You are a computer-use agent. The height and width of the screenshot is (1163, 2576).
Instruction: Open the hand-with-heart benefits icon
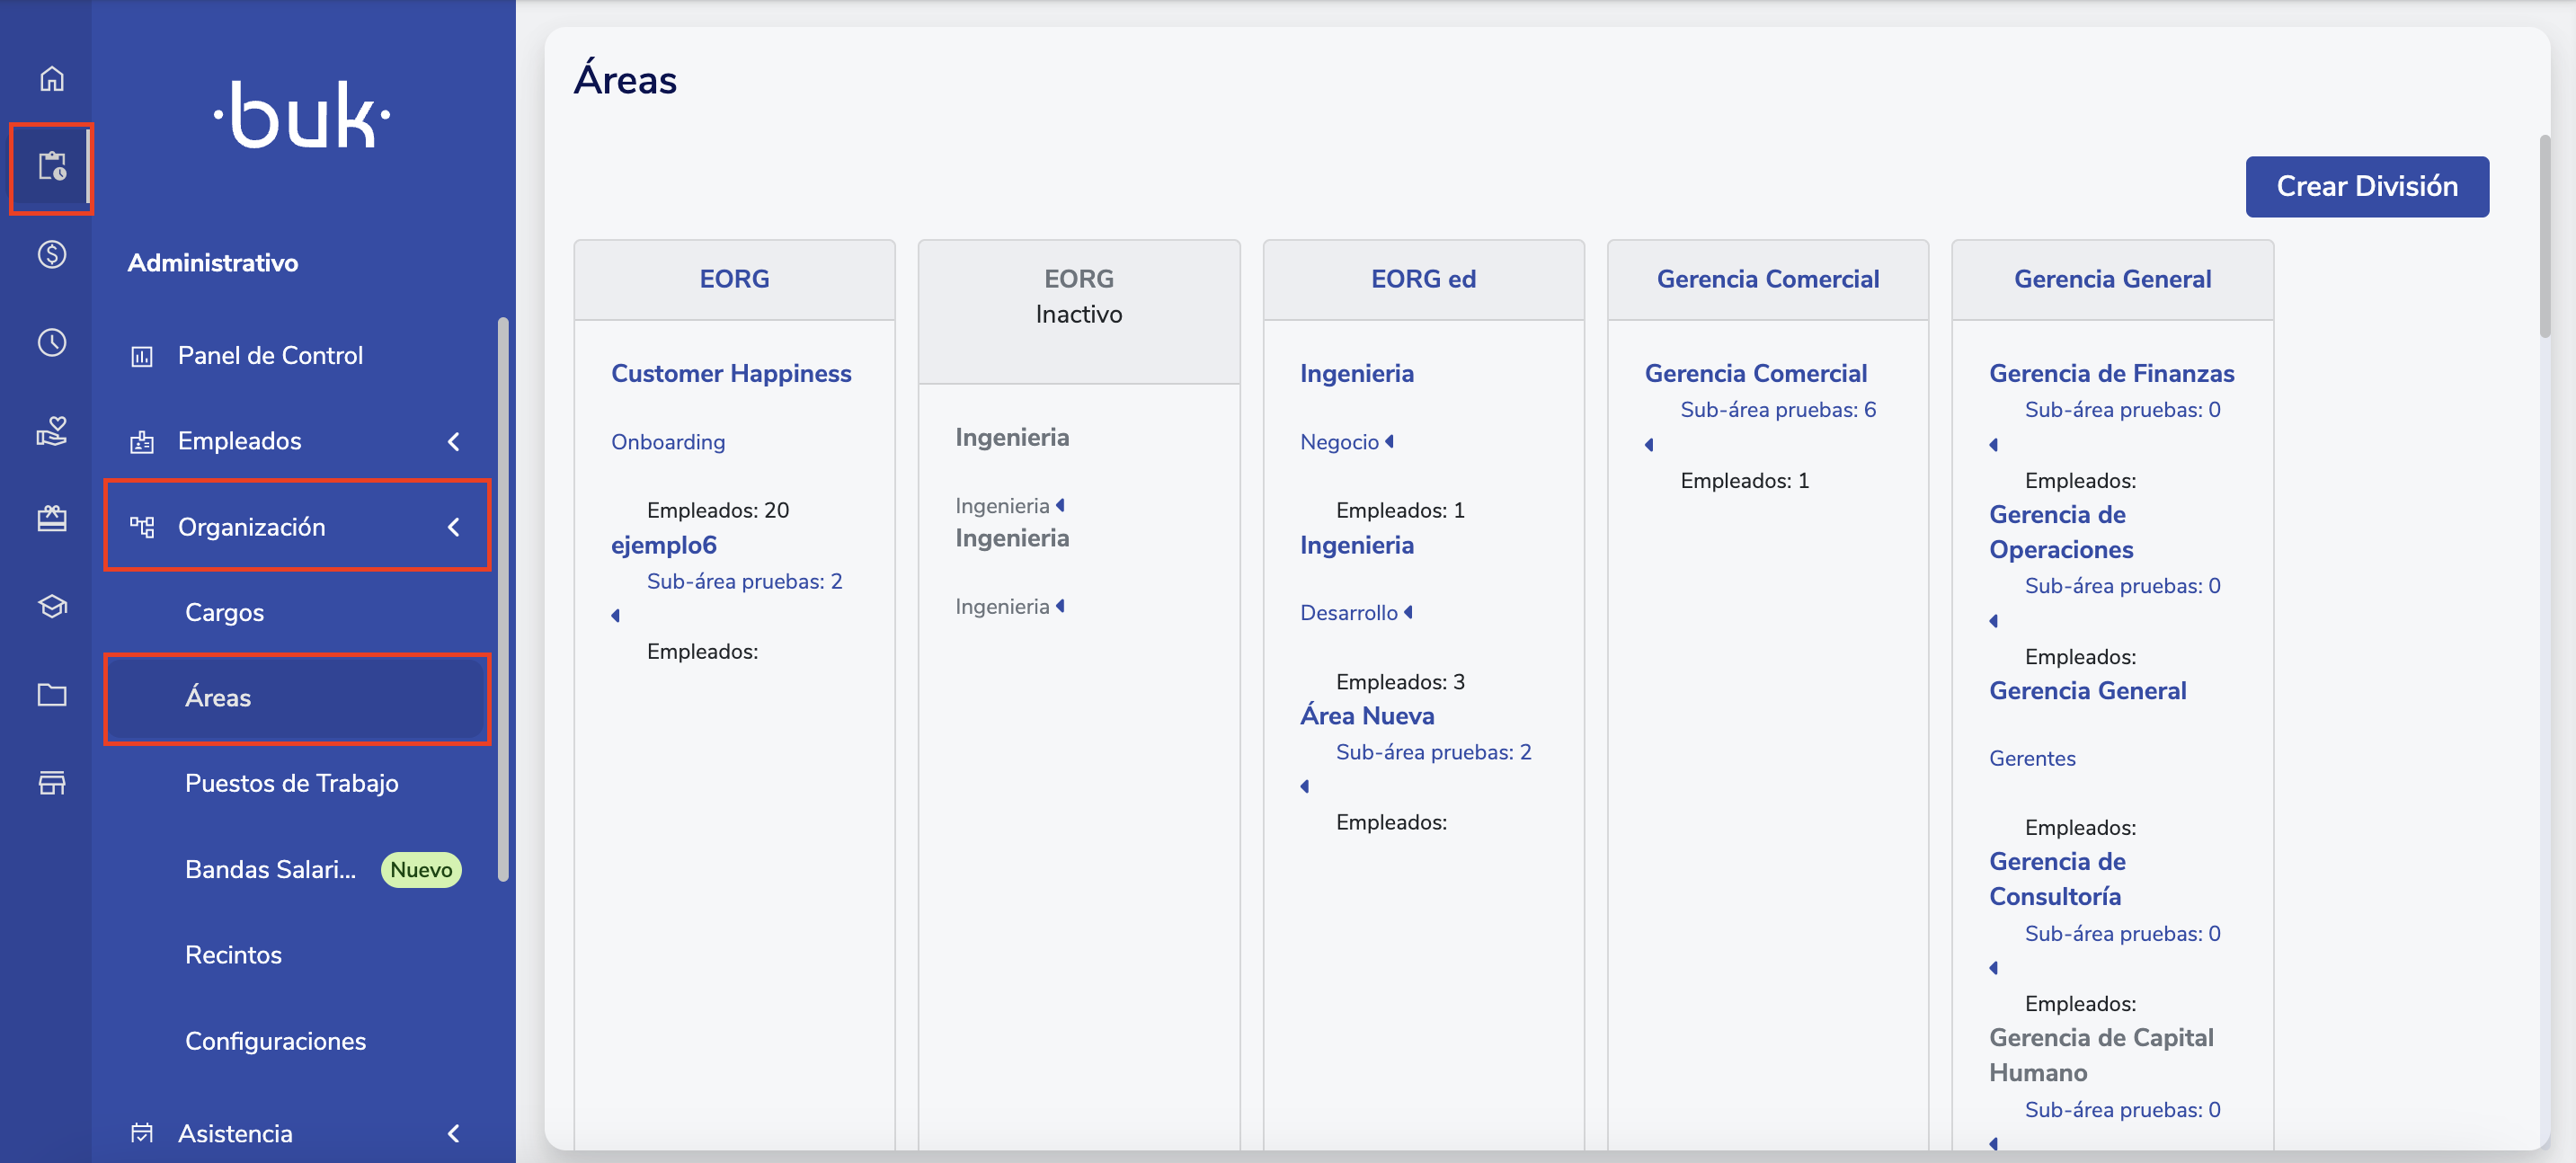52,431
